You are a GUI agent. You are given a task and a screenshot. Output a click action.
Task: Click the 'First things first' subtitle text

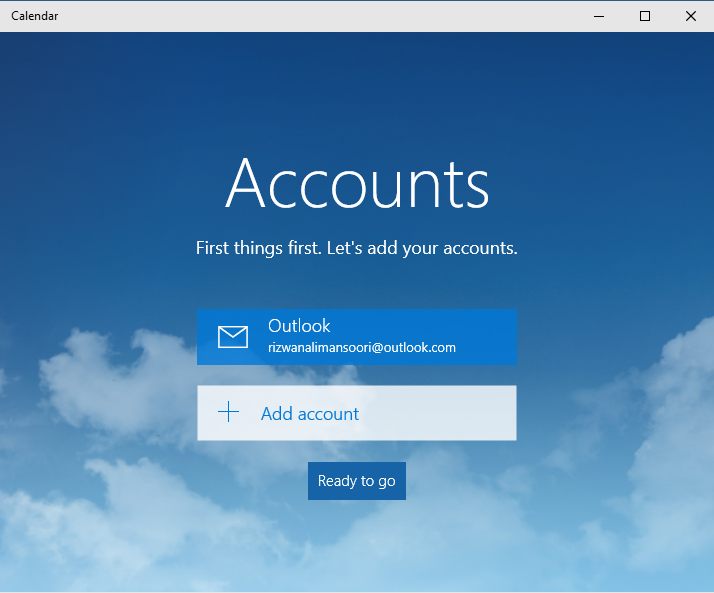[x=357, y=248]
